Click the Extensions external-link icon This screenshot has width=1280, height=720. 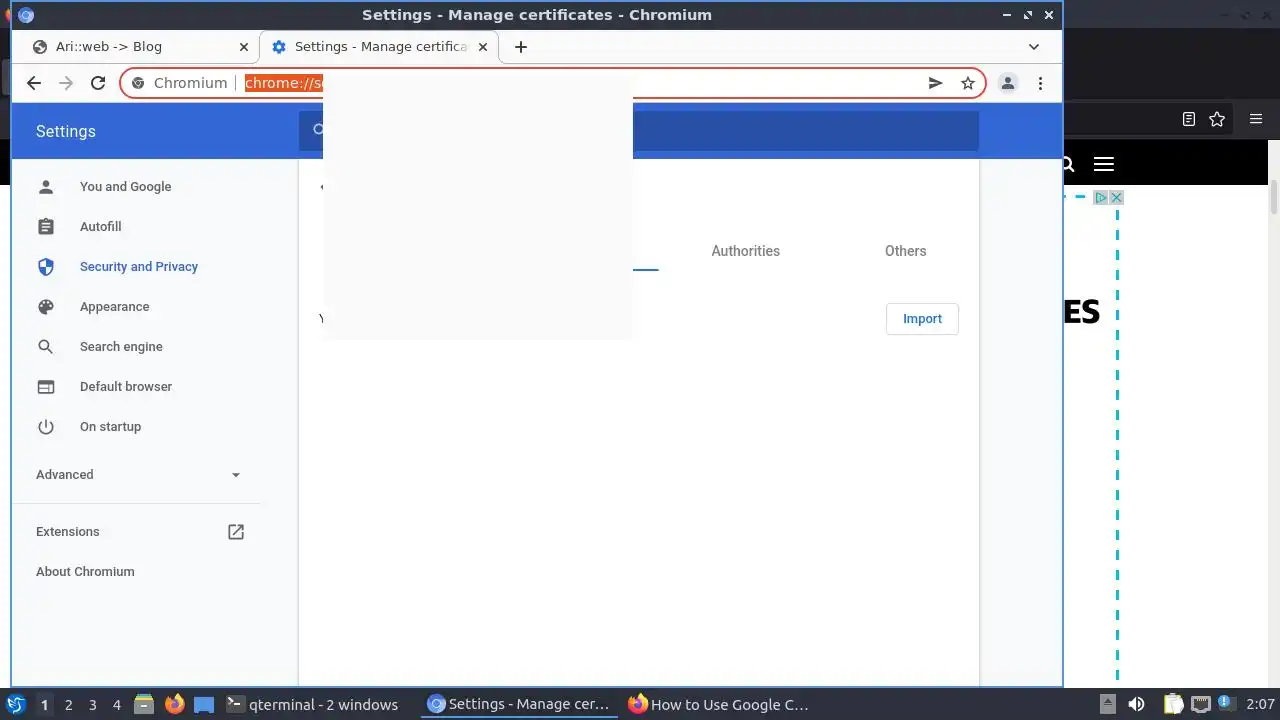click(x=236, y=532)
